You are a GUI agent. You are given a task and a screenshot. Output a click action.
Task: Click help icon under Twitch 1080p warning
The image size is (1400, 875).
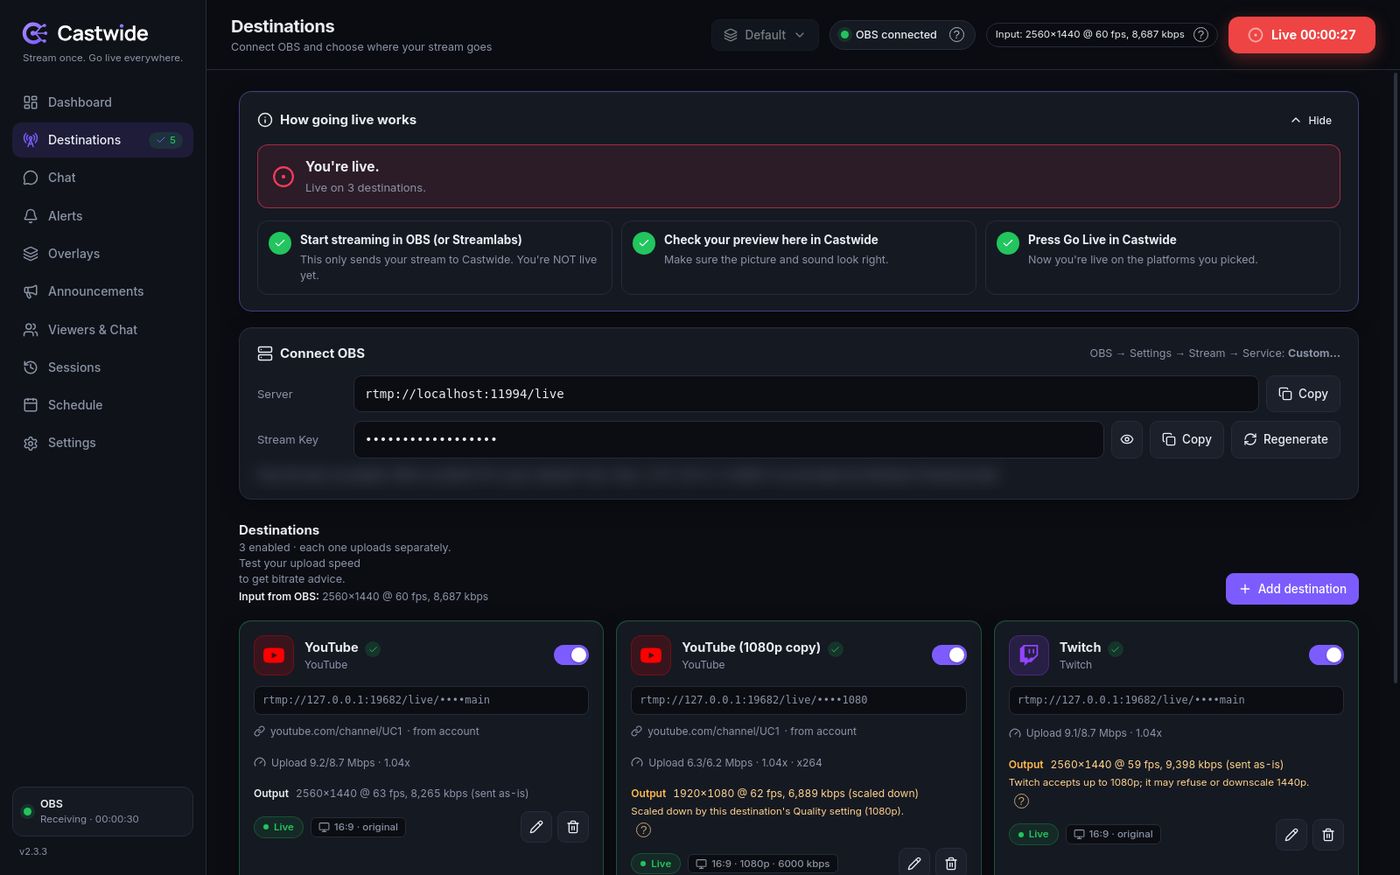pos(1021,801)
